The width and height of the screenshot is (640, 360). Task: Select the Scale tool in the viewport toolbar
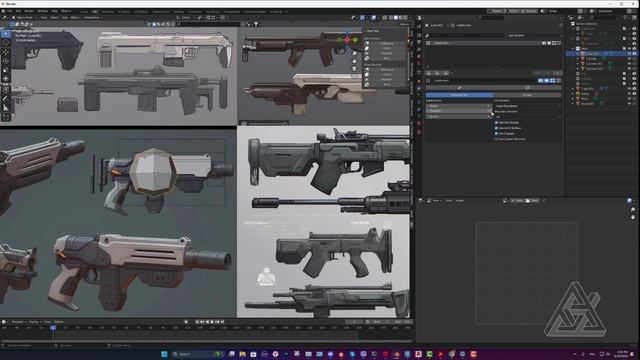tap(6, 70)
